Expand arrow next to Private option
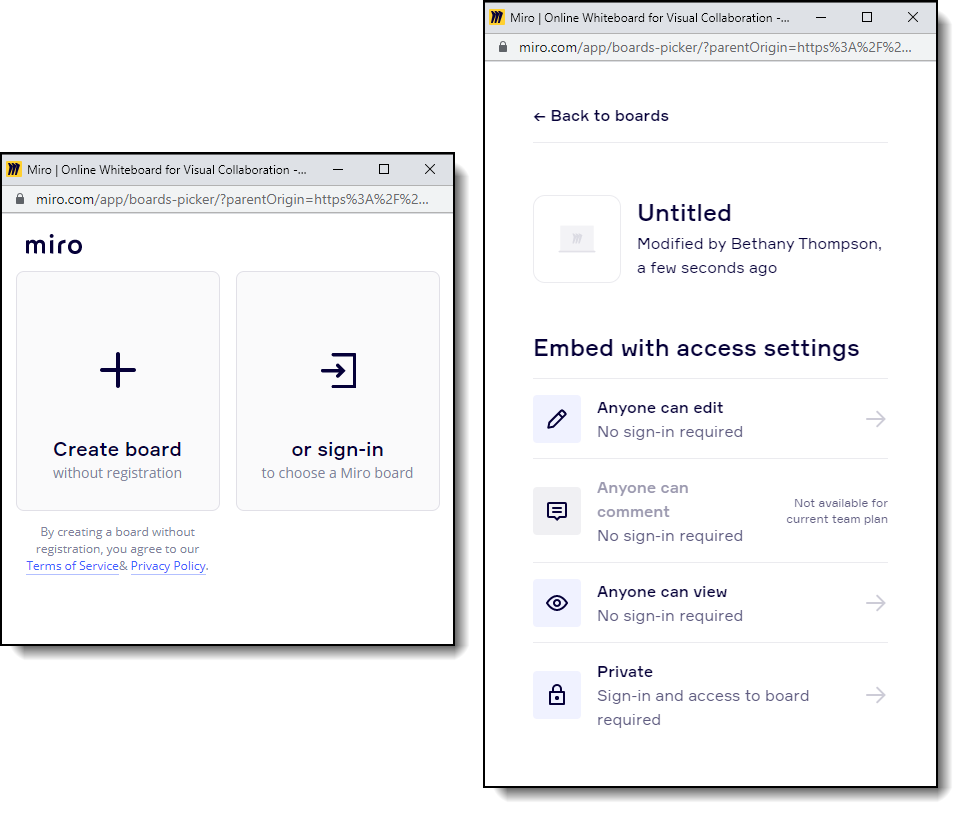The image size is (963, 813). (x=875, y=695)
